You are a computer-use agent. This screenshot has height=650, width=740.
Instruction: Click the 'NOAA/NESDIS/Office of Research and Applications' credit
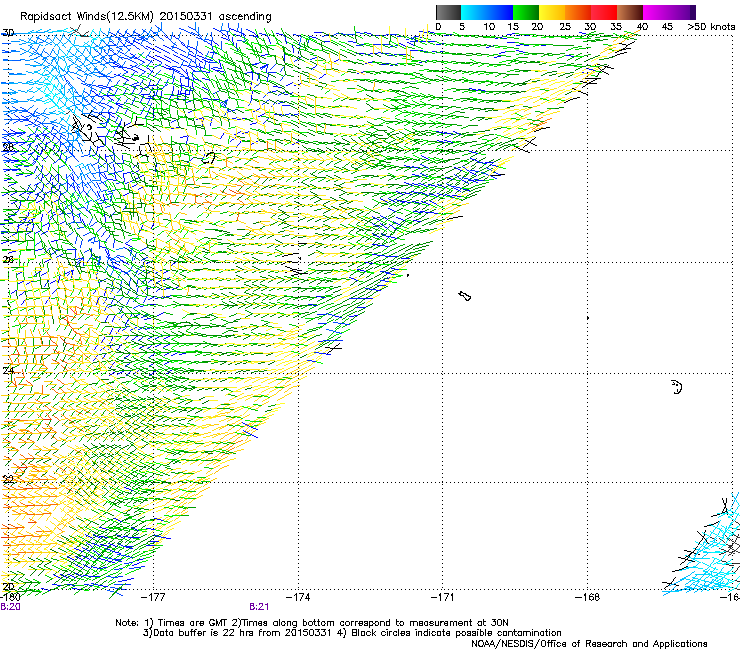click(589, 644)
